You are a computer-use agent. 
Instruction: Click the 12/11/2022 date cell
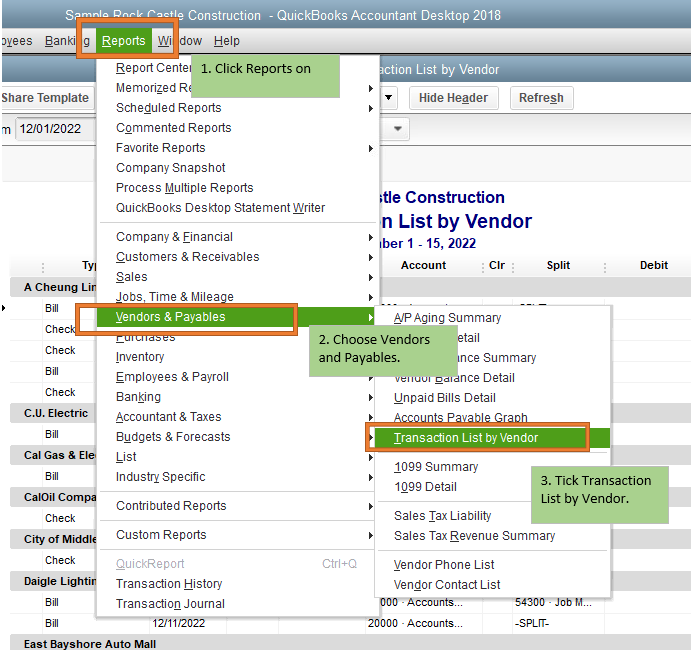coord(178,623)
